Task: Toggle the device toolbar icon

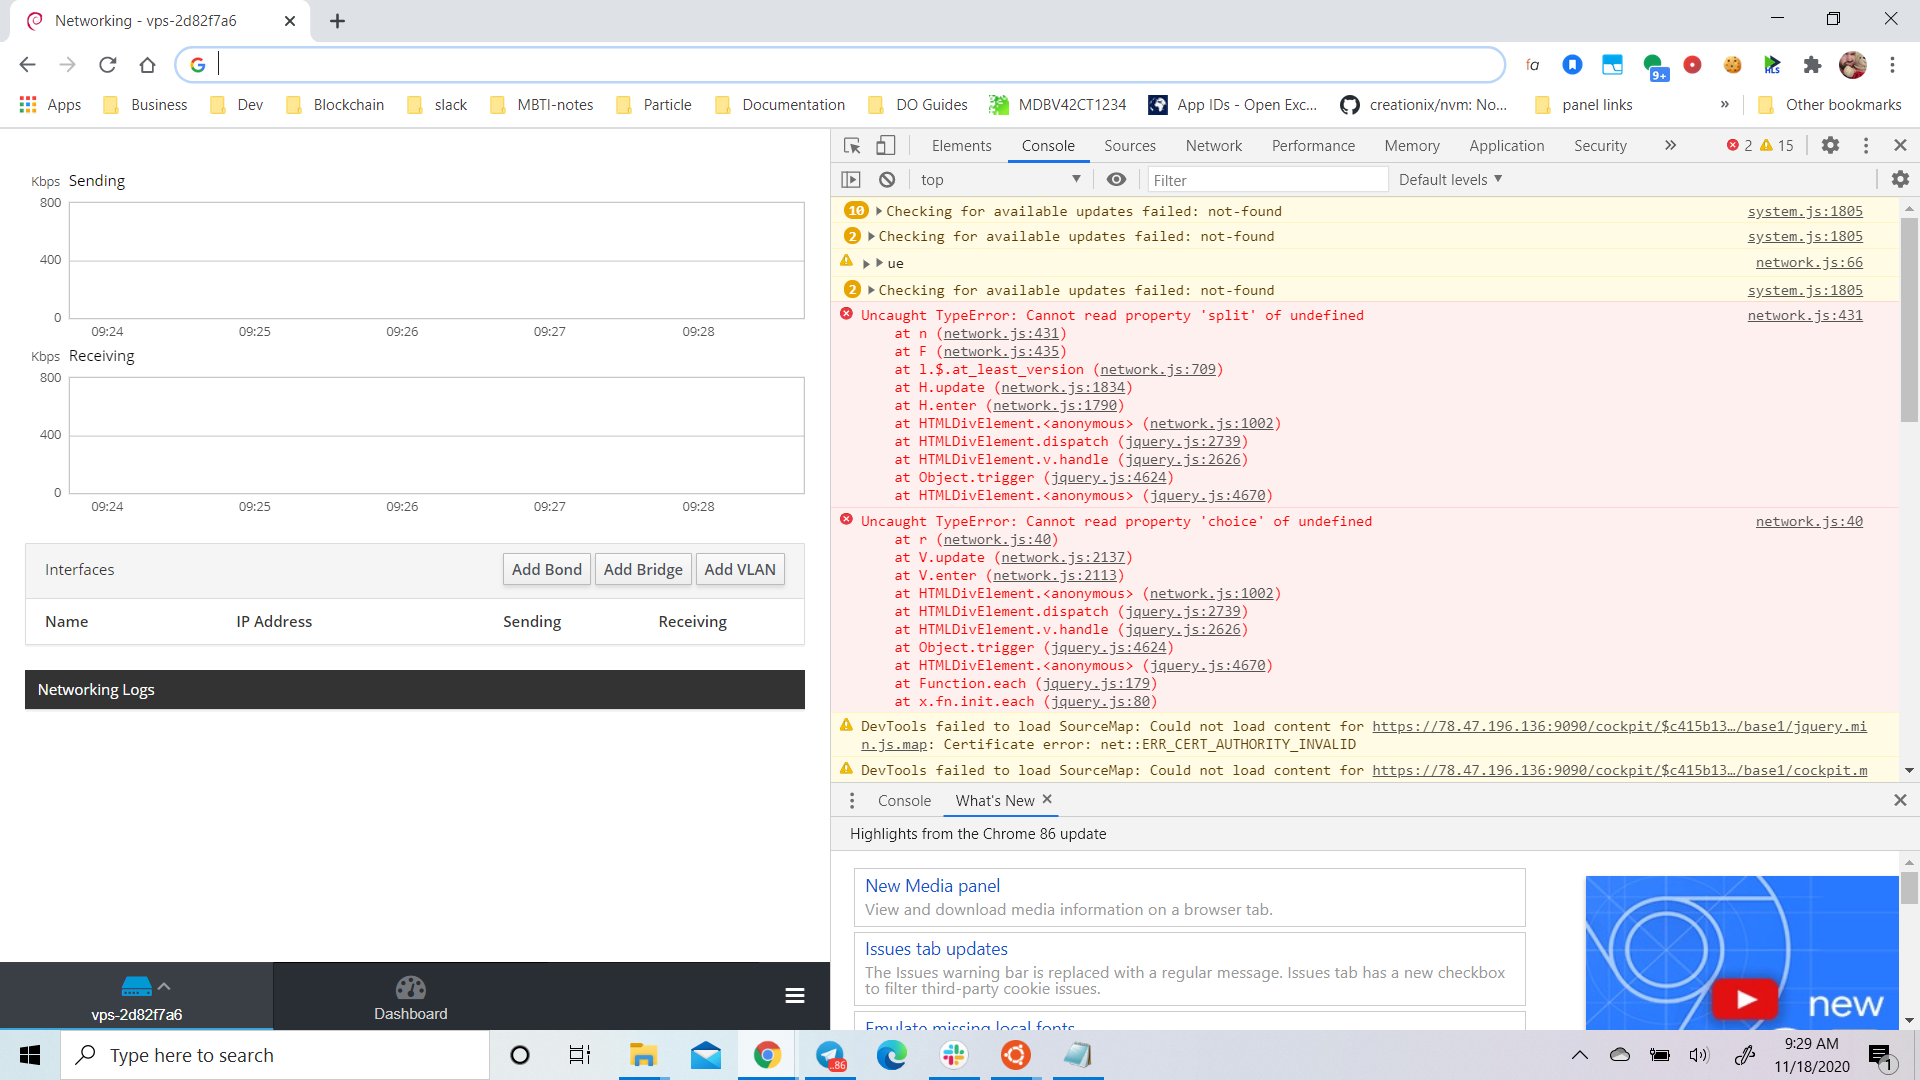Action: click(x=885, y=146)
